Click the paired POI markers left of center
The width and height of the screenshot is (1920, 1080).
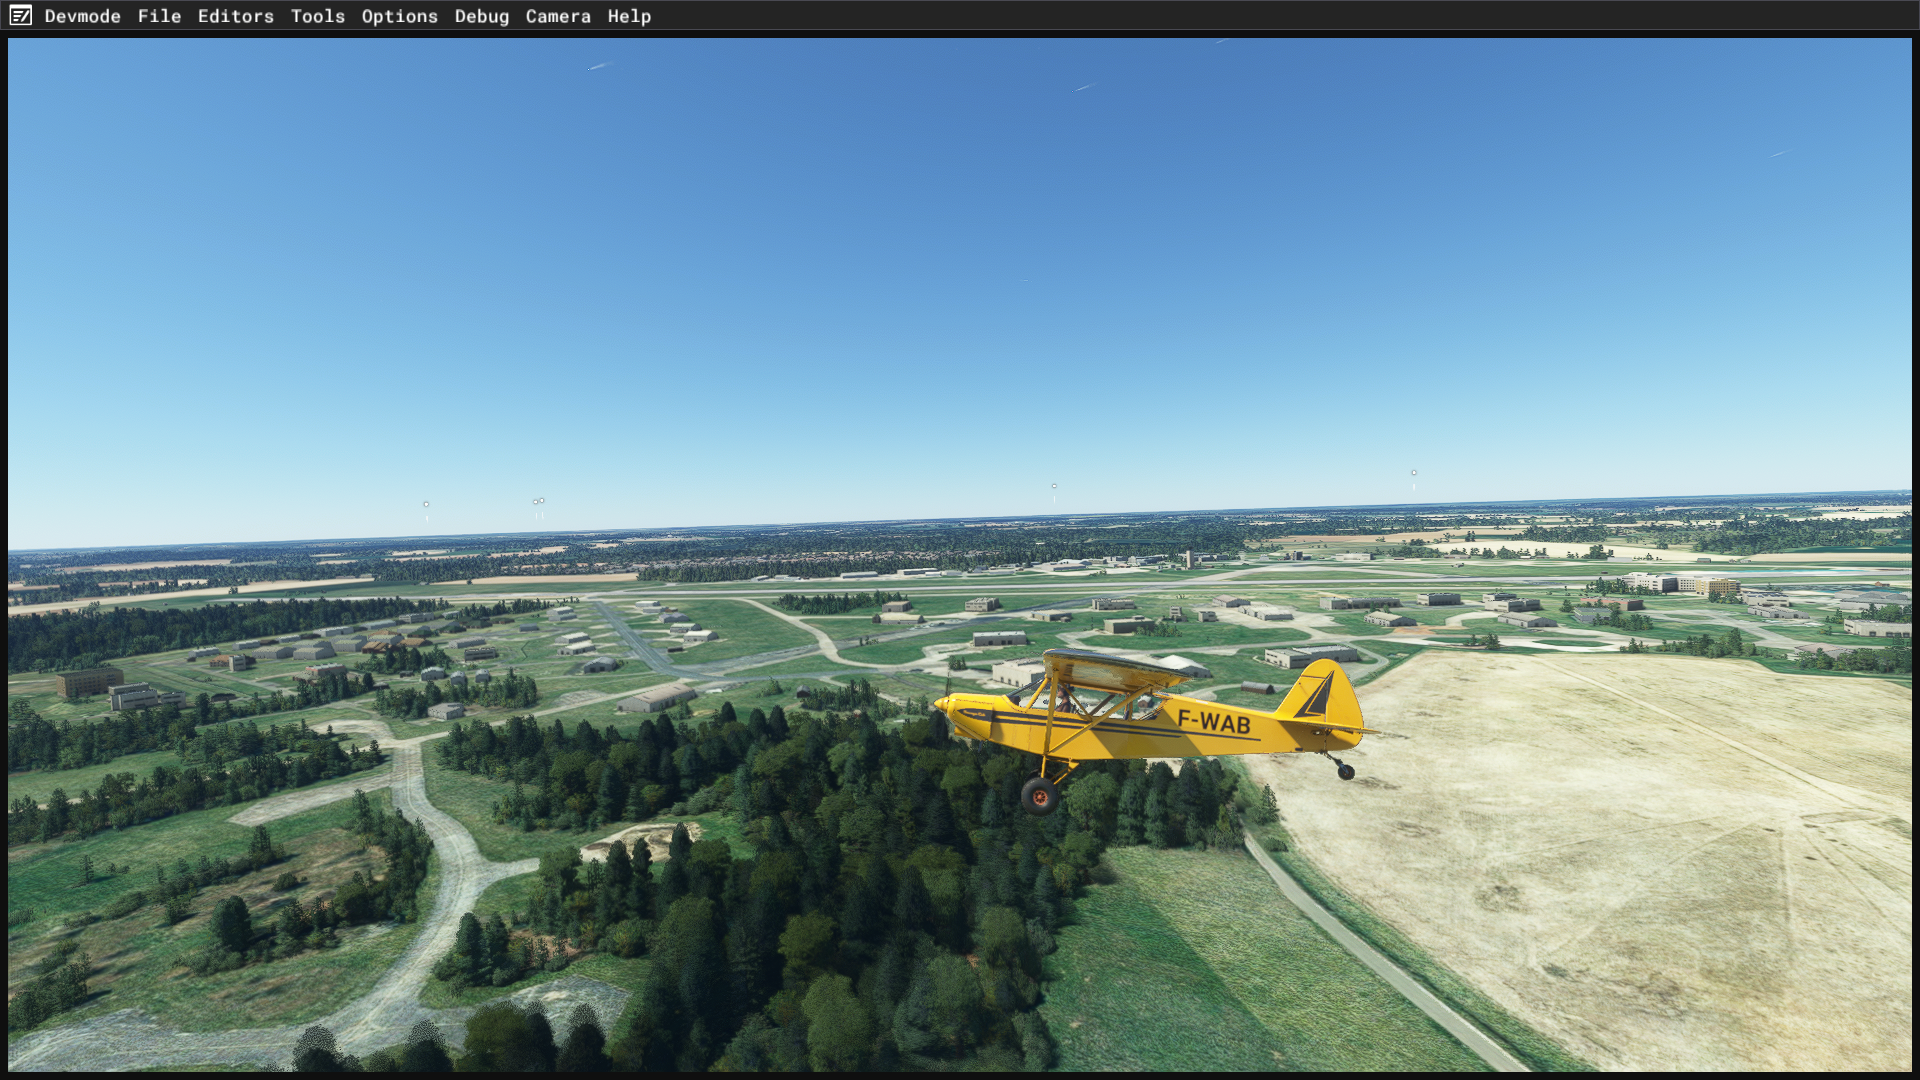click(x=539, y=502)
